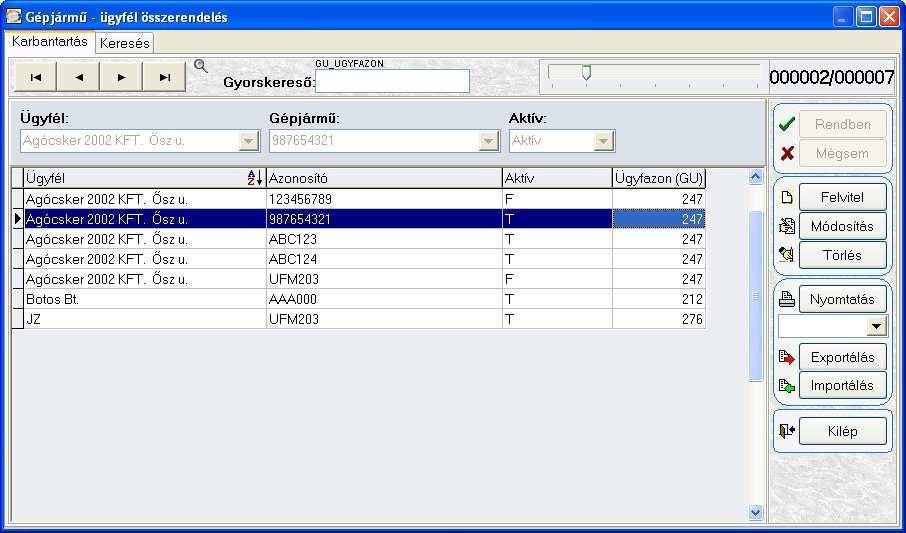
Task: Select the Karbantartás tab
Action: point(50,42)
